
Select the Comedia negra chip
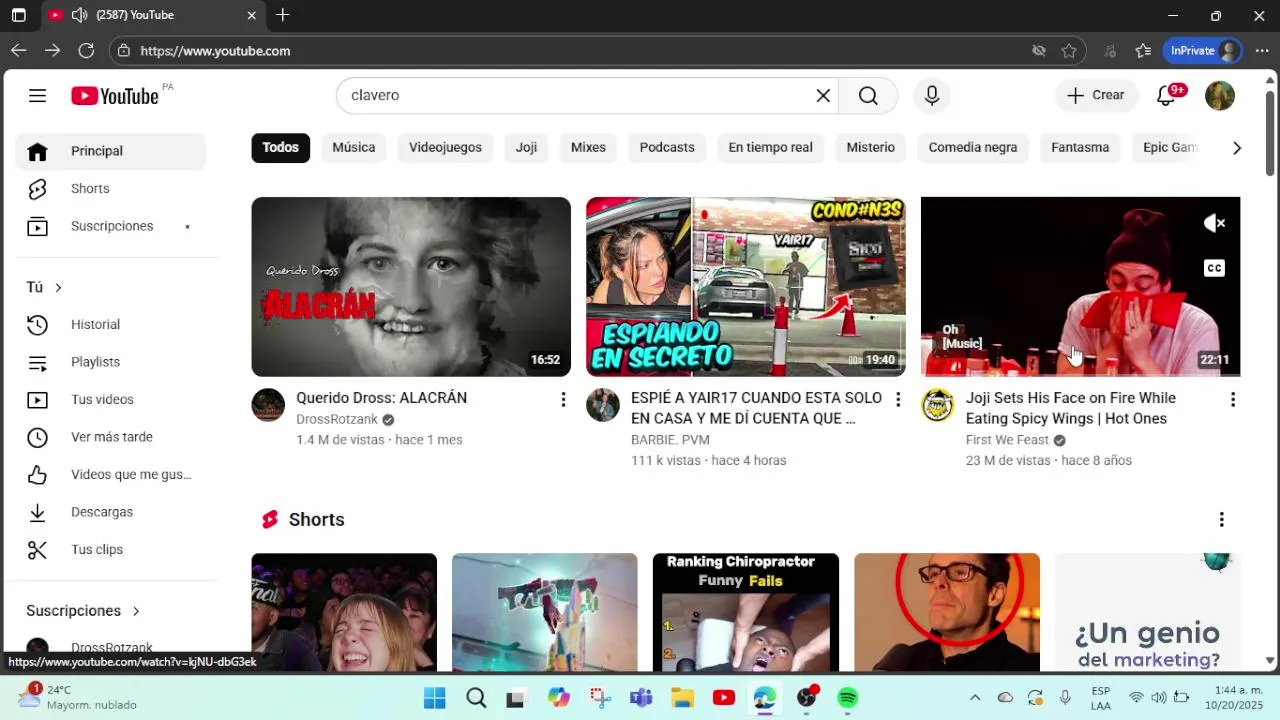(x=973, y=147)
